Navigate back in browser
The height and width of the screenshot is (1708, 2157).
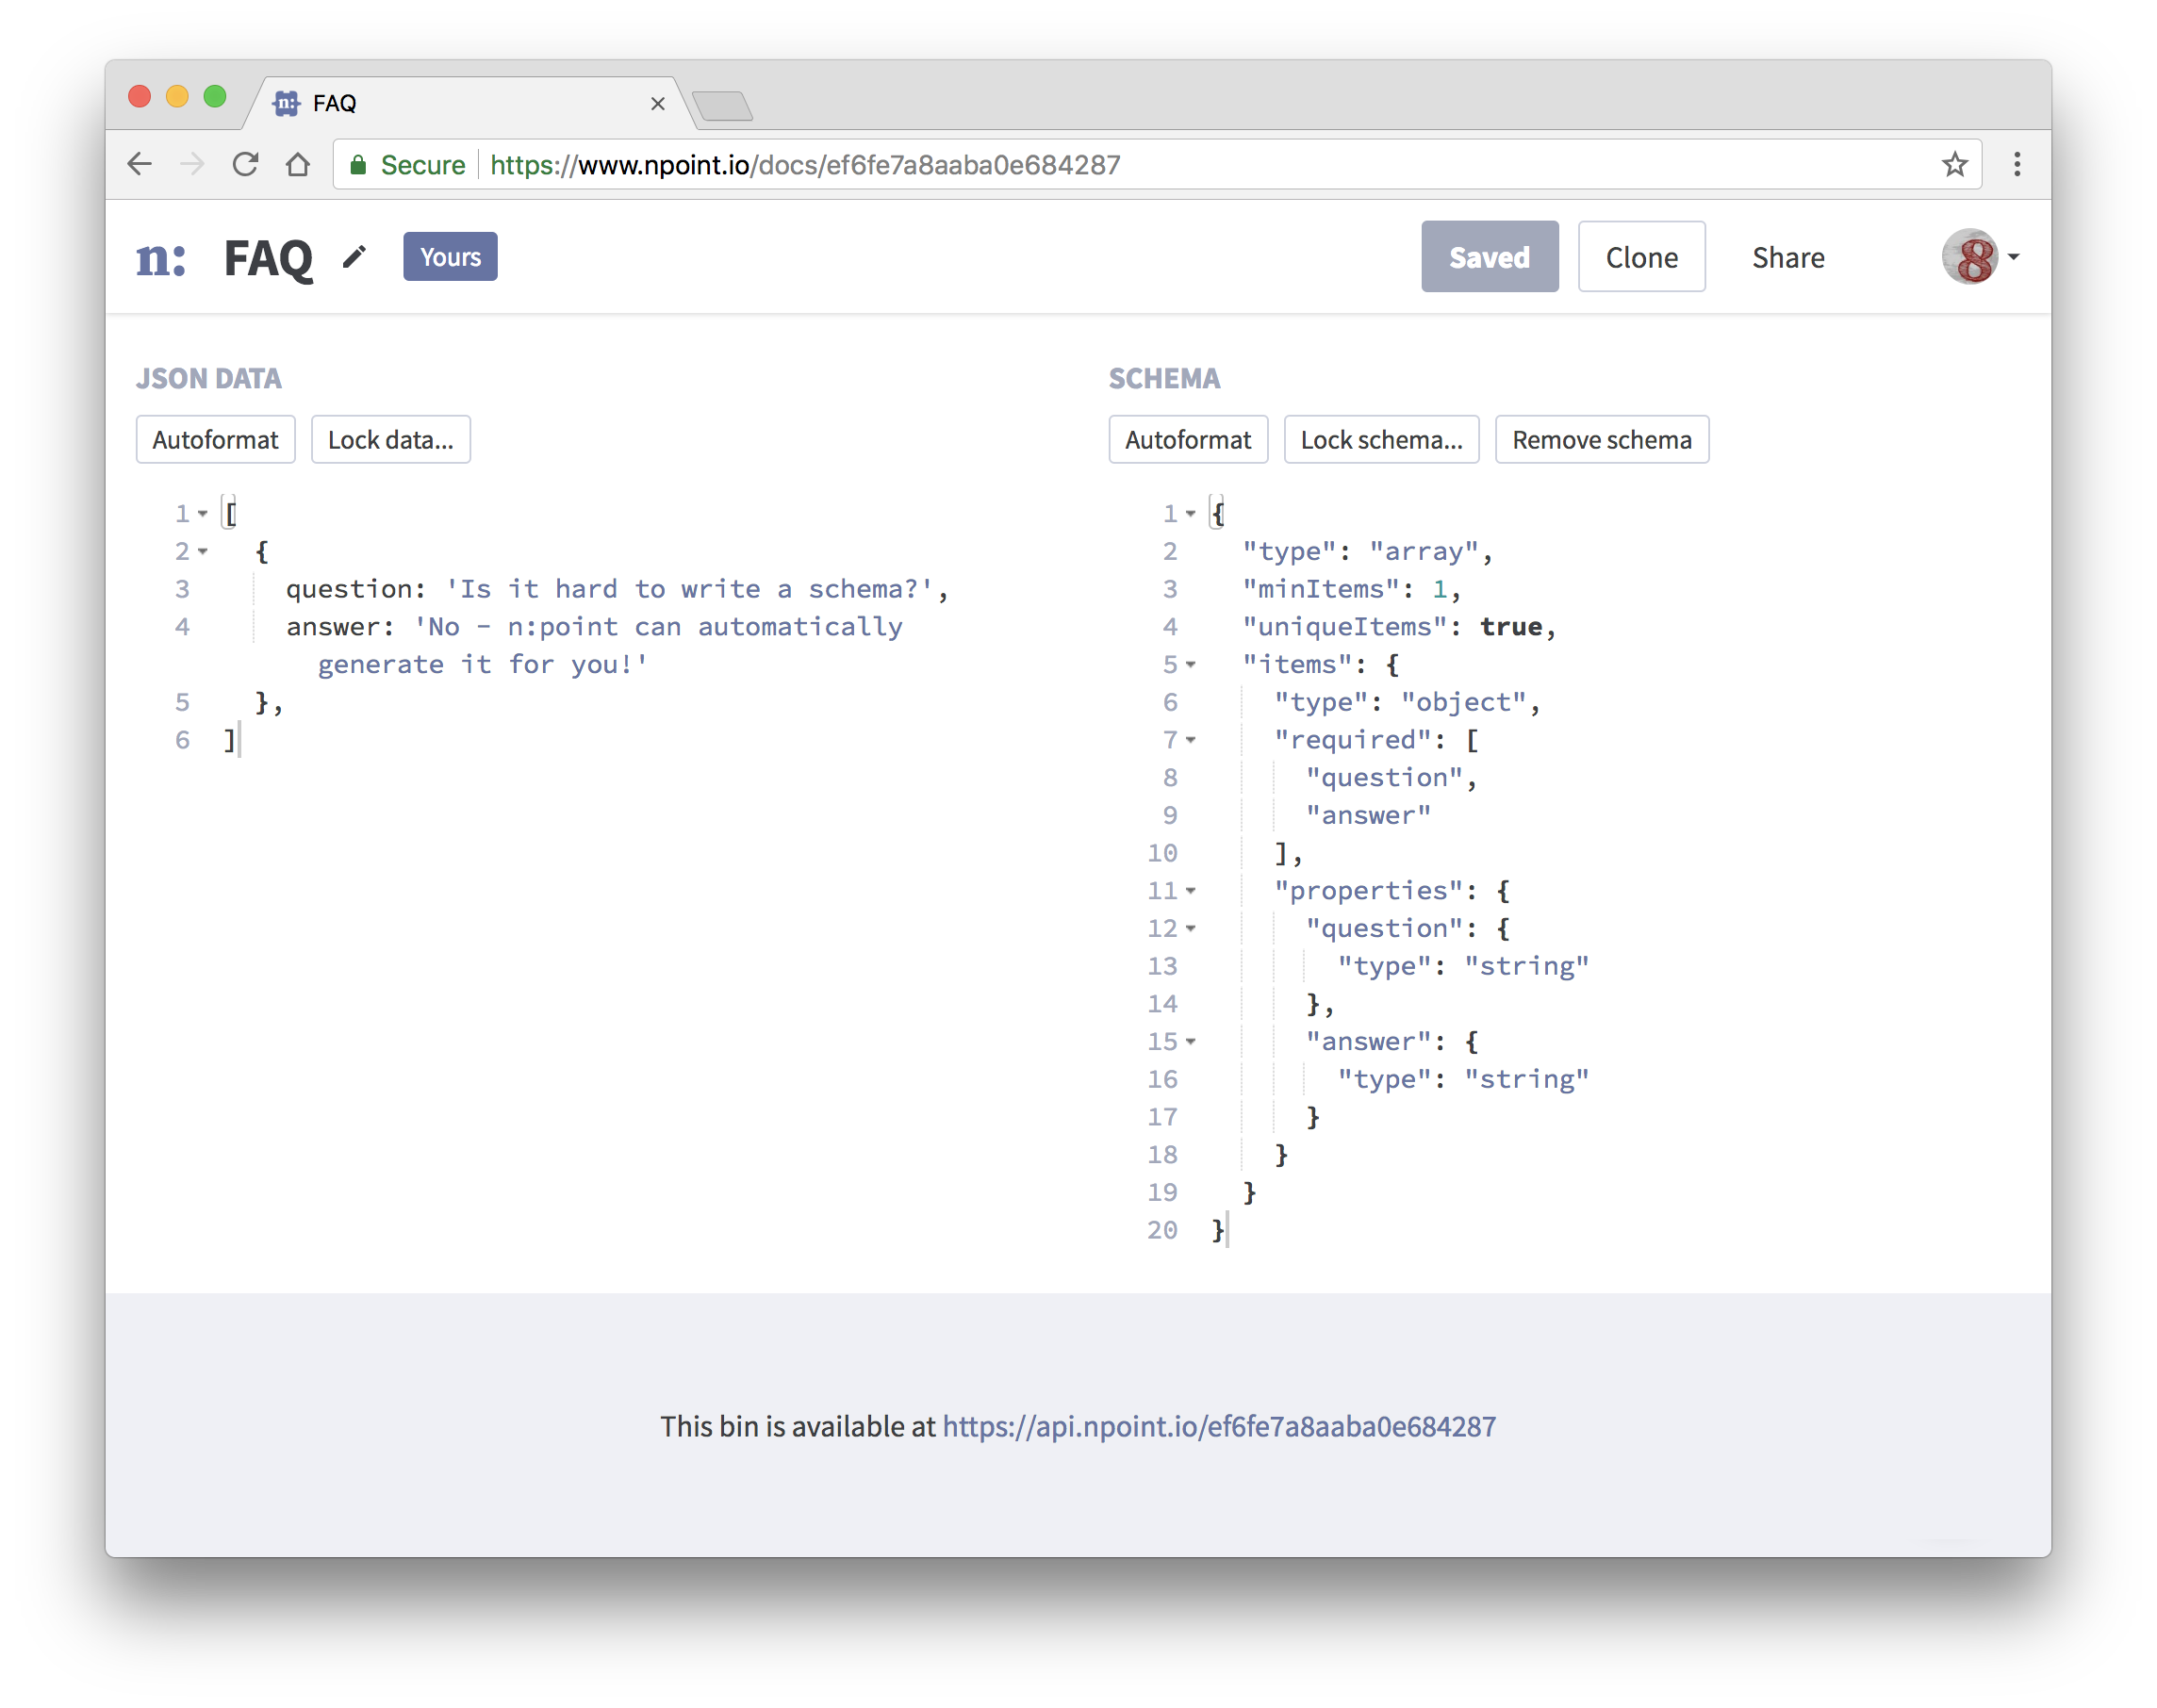point(140,164)
